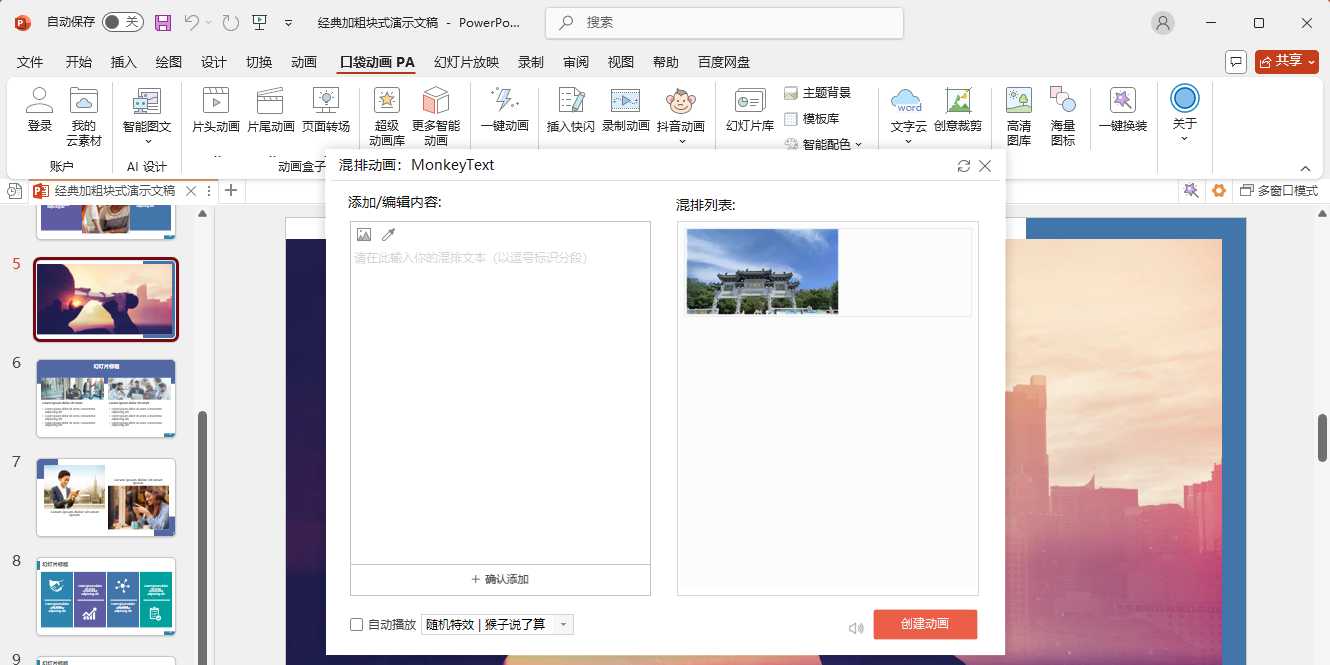1330x665 pixels.
Task: Toggle the 自动保存 switch
Action: tap(123, 22)
